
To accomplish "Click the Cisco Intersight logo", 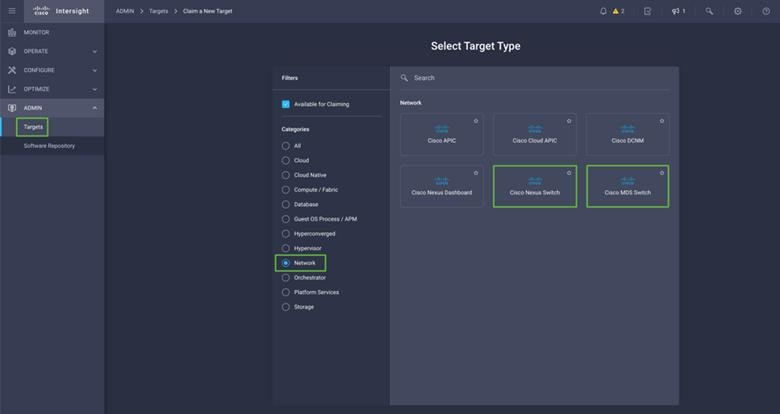I will click(61, 11).
